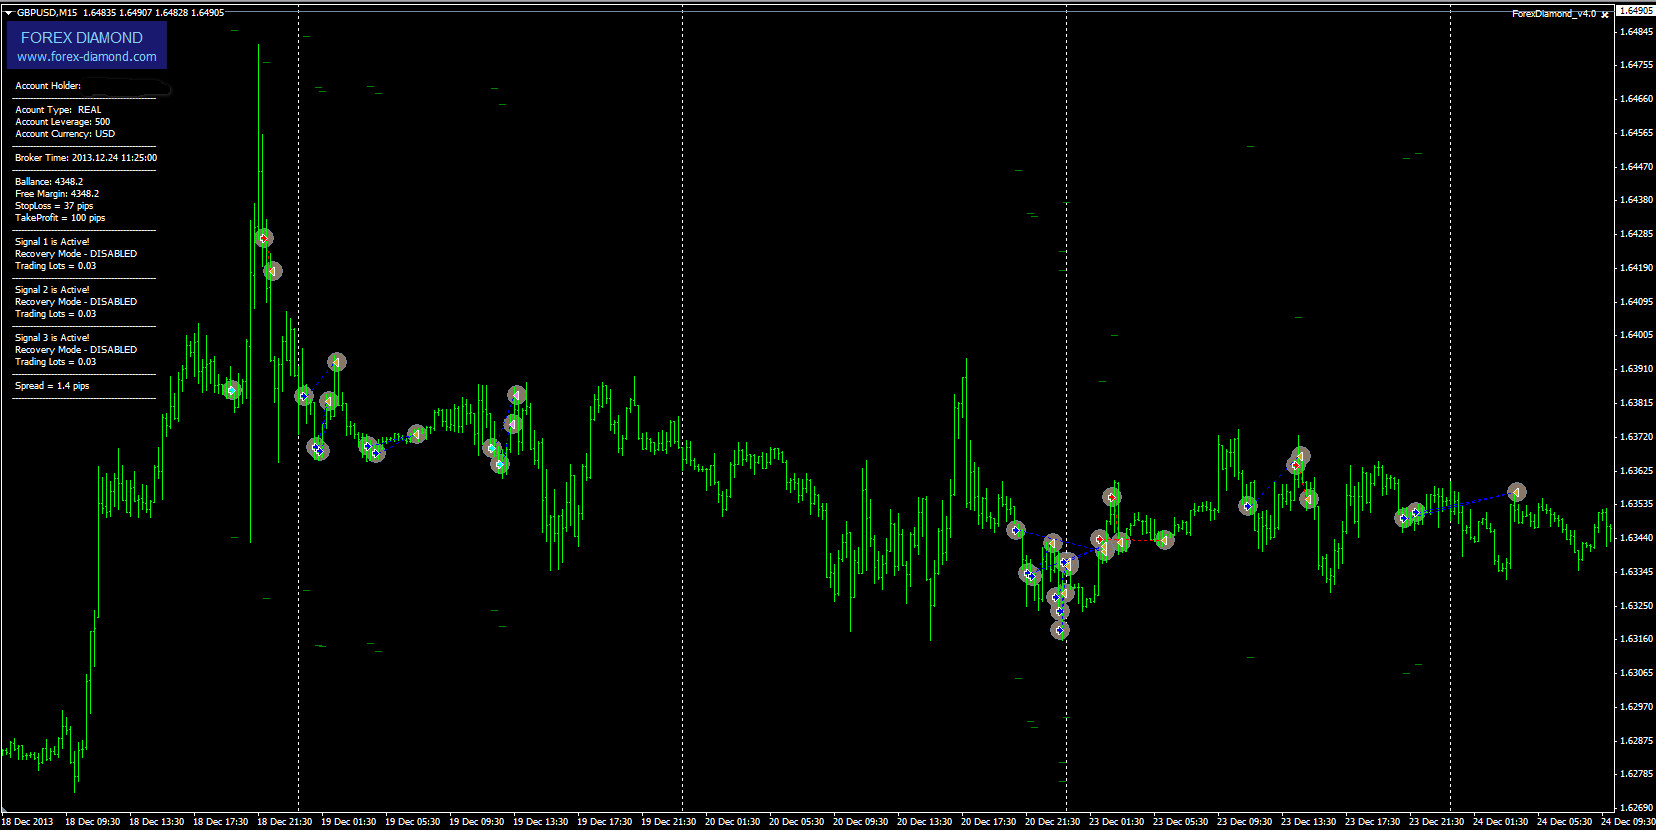
Task: Click the 'Account Holder:' line
Action: [x=48, y=86]
